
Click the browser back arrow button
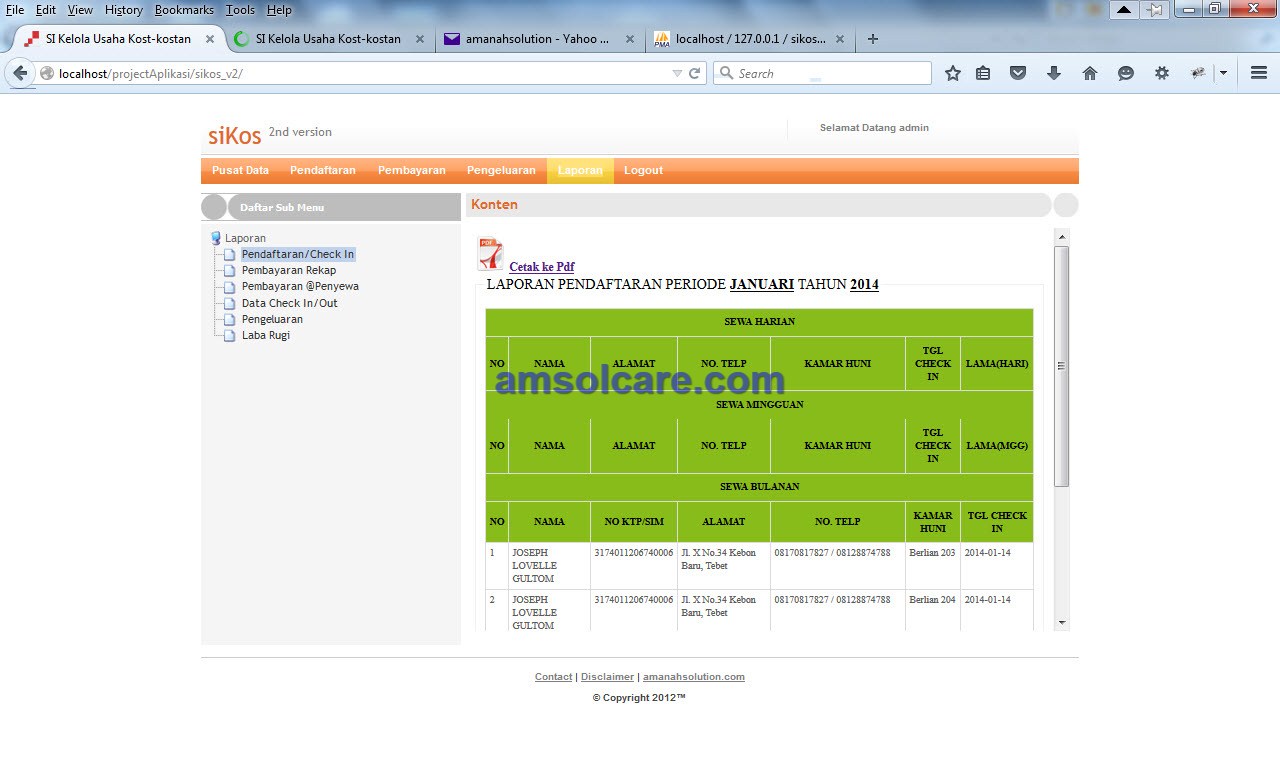(20, 73)
